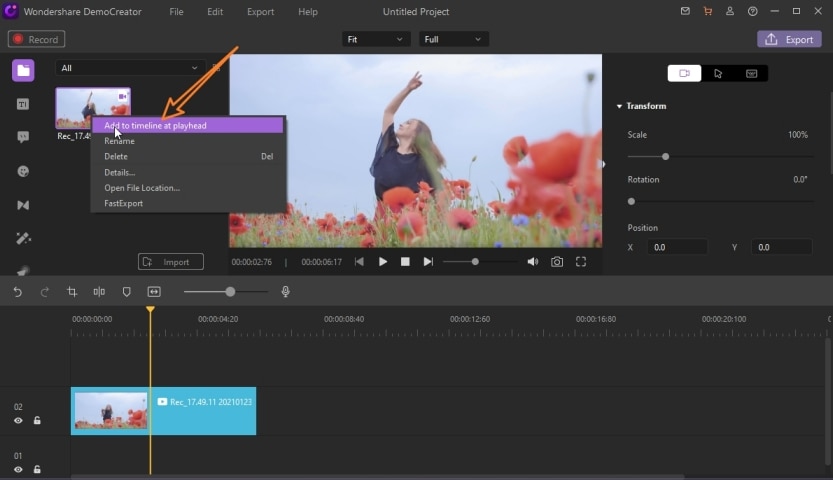The image size is (833, 480).
Task: Click the yellow playhead marker
Action: (x=150, y=309)
